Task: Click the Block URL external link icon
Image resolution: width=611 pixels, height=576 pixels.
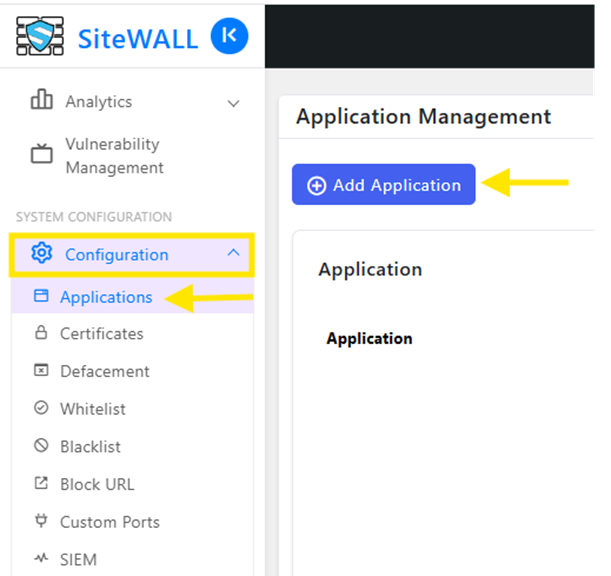Action: (41, 483)
